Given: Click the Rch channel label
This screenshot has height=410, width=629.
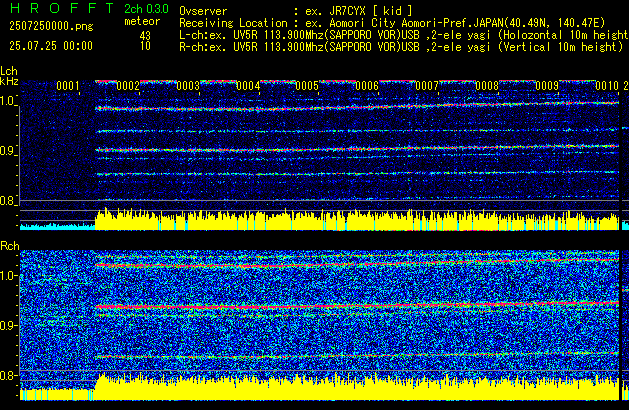Looking at the screenshot, I should [10, 246].
